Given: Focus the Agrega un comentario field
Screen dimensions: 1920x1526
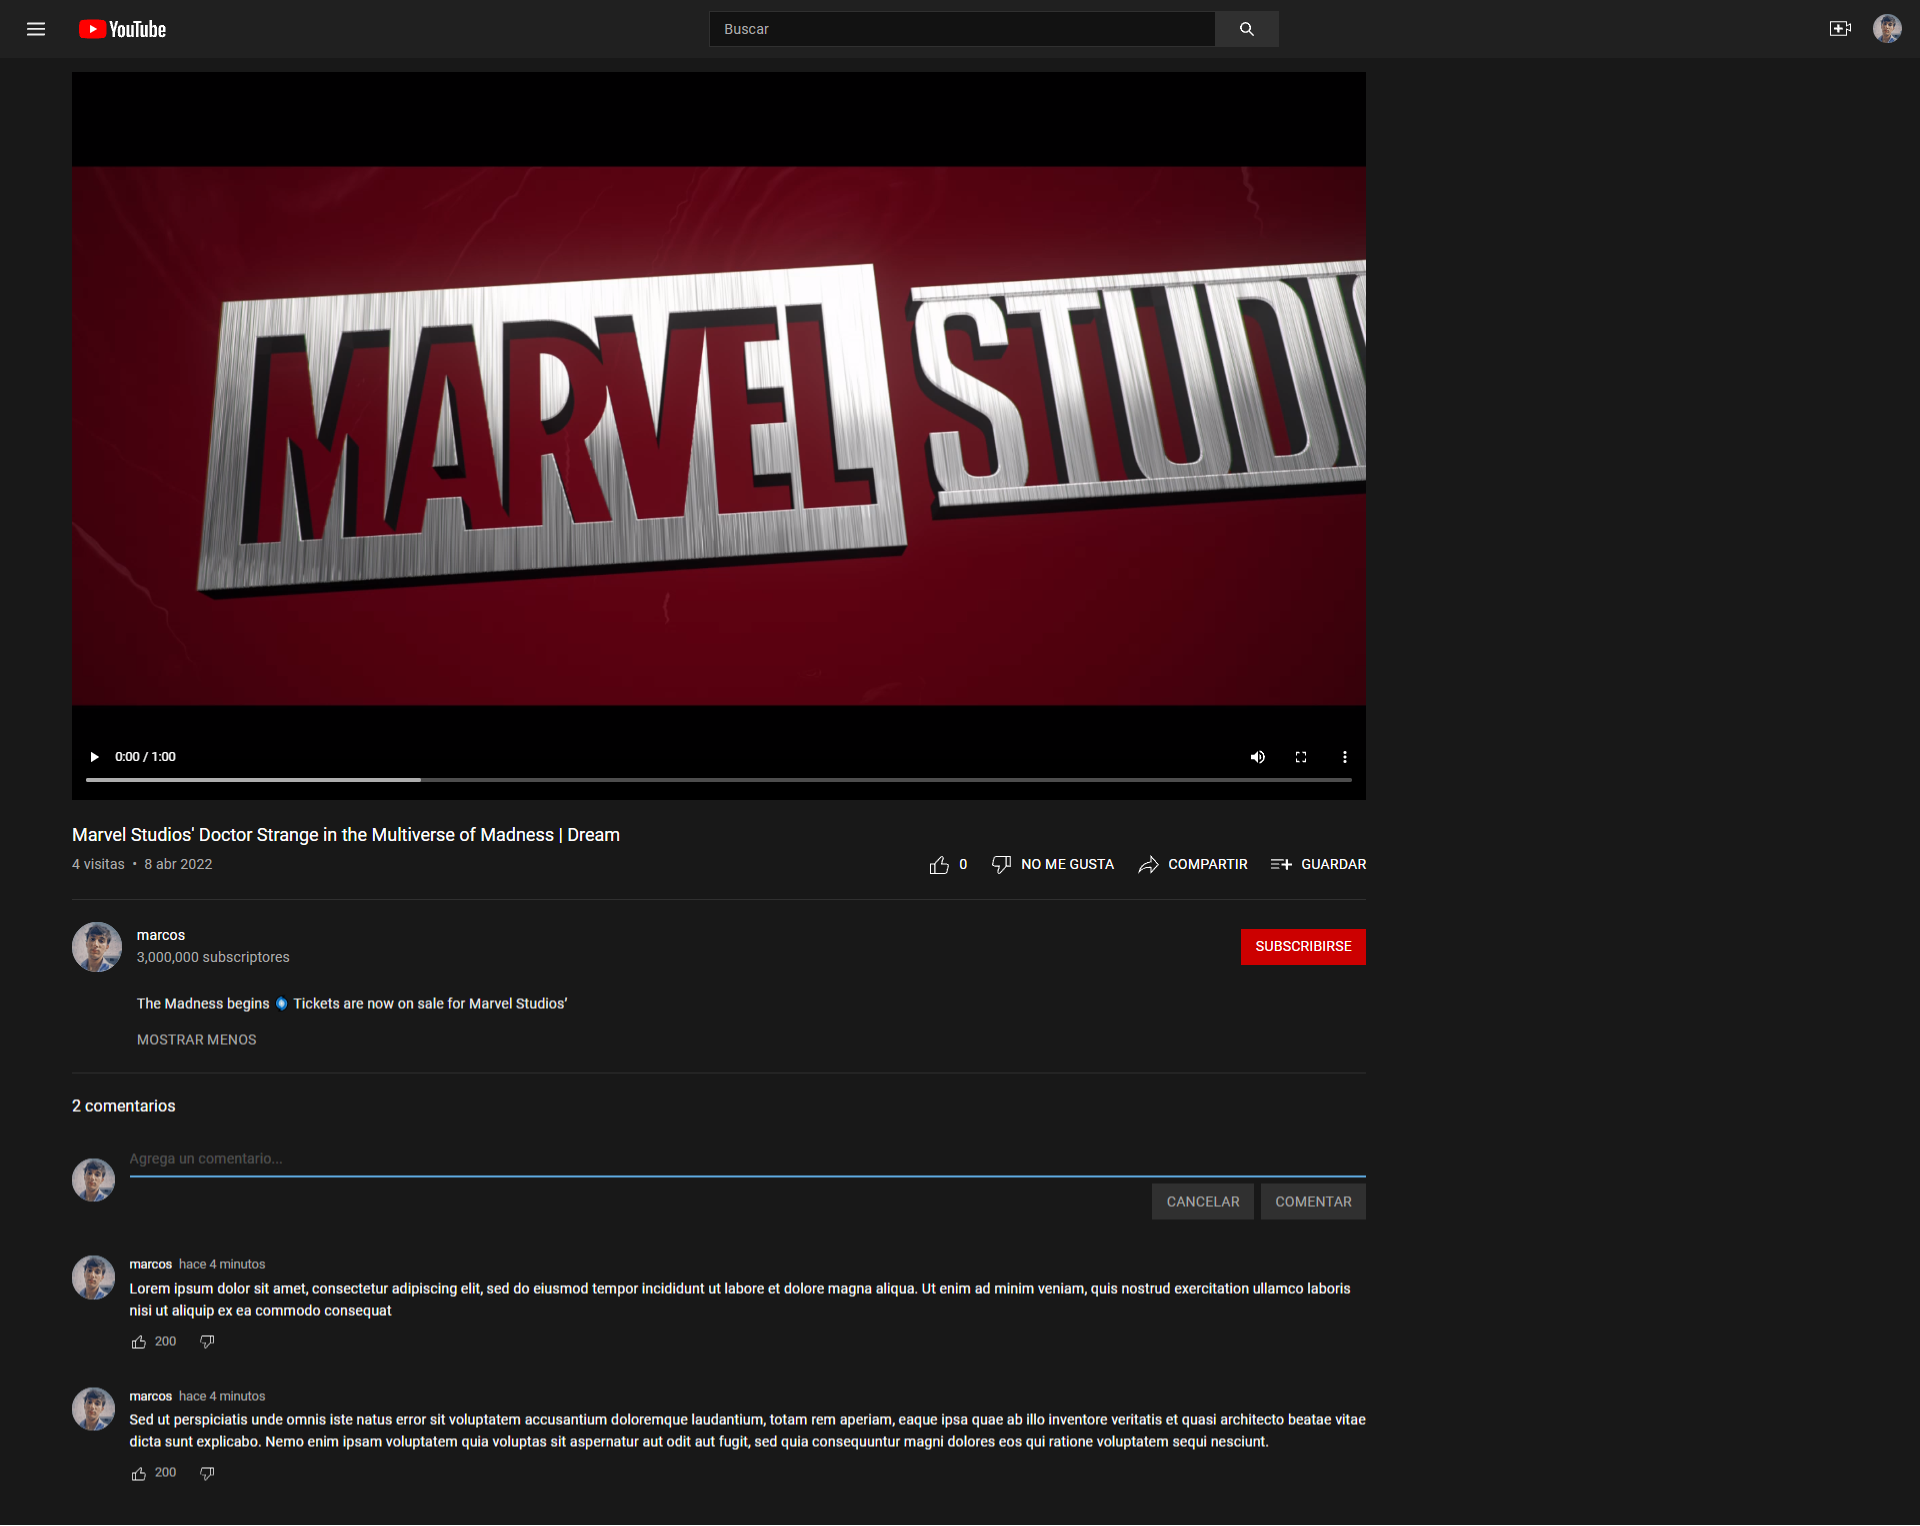Looking at the screenshot, I should [747, 1160].
